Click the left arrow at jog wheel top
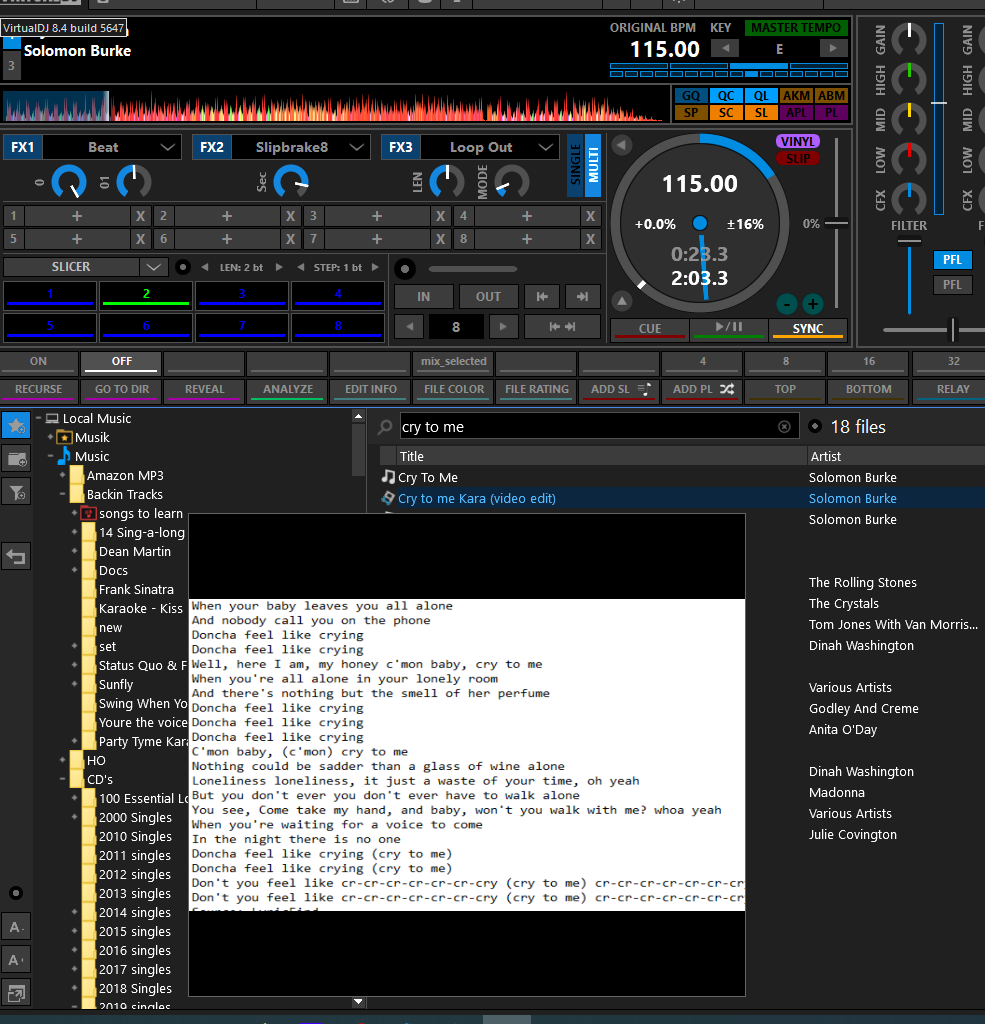Screen dimensions: 985x1024 (622, 145)
